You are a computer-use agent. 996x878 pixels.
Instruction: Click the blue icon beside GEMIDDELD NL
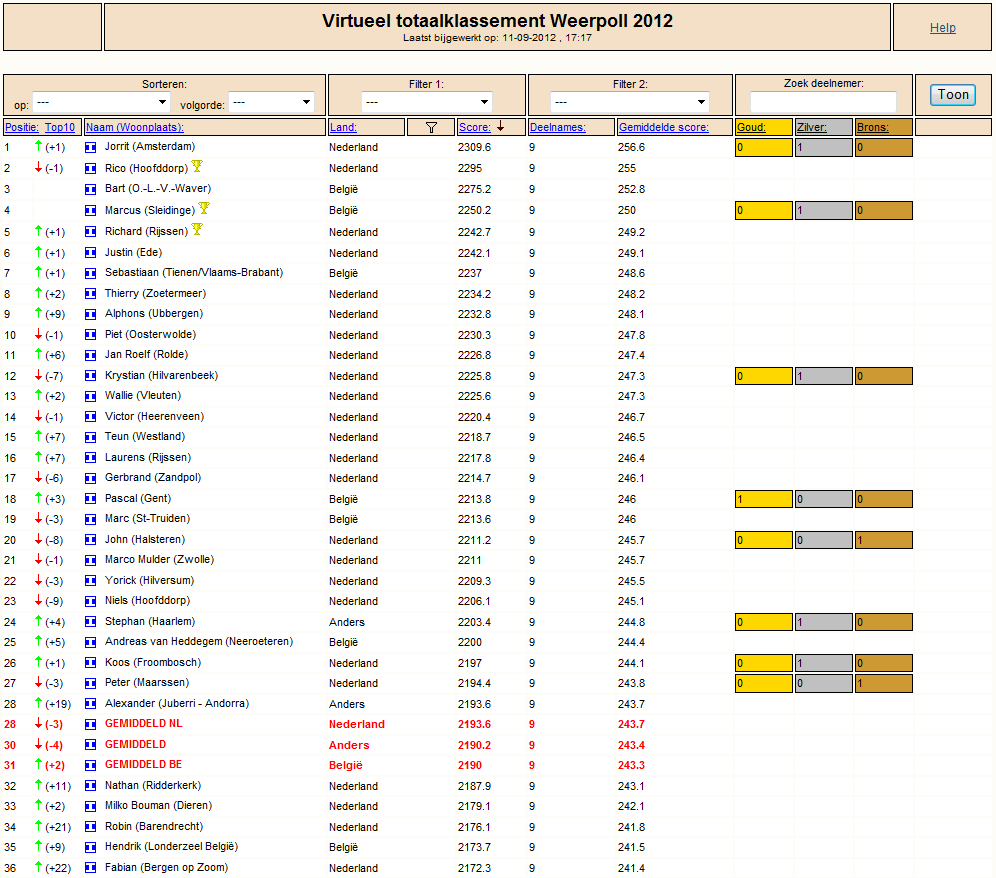(x=91, y=724)
